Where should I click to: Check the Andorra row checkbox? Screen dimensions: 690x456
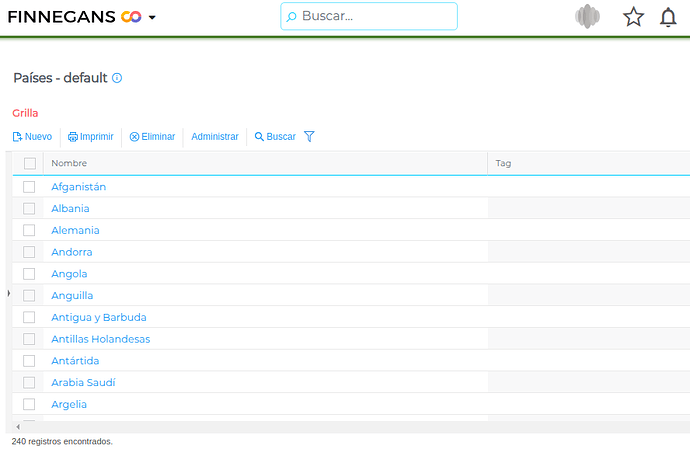[29, 252]
